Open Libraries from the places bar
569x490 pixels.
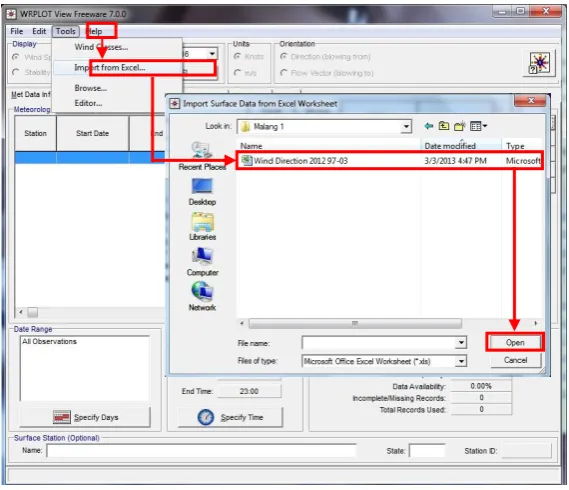point(202,226)
